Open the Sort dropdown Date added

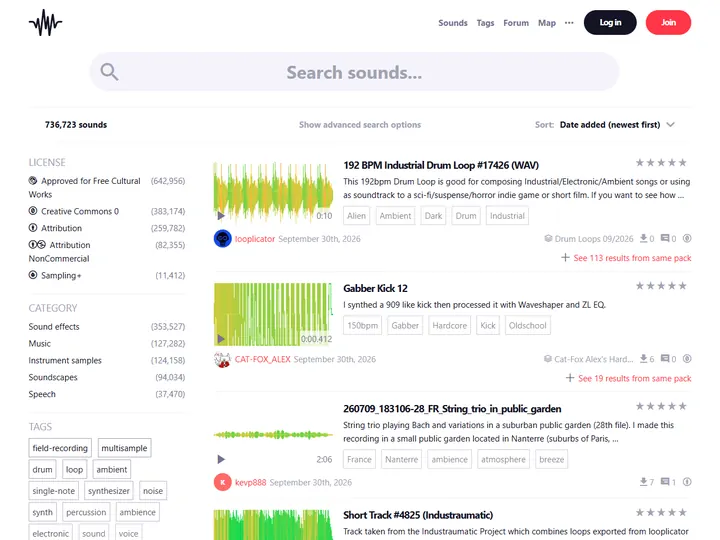[x=617, y=124]
